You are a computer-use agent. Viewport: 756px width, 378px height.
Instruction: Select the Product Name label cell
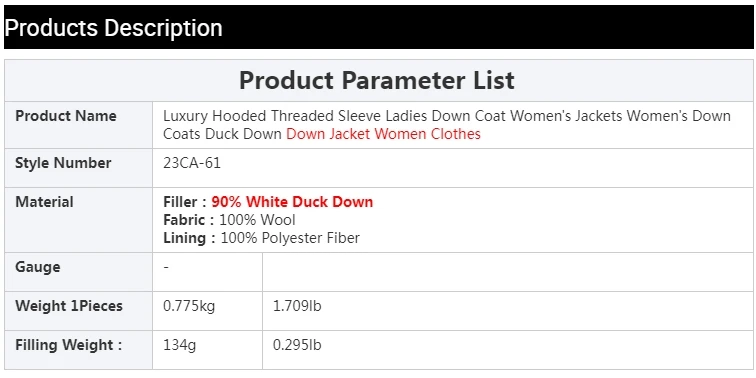(79, 125)
